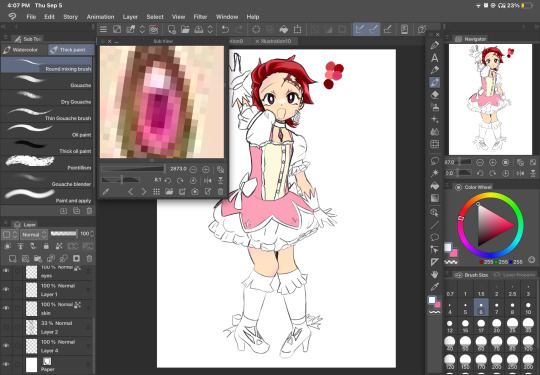The image size is (540, 375).
Task: Open the File menu
Action: coord(31,17)
